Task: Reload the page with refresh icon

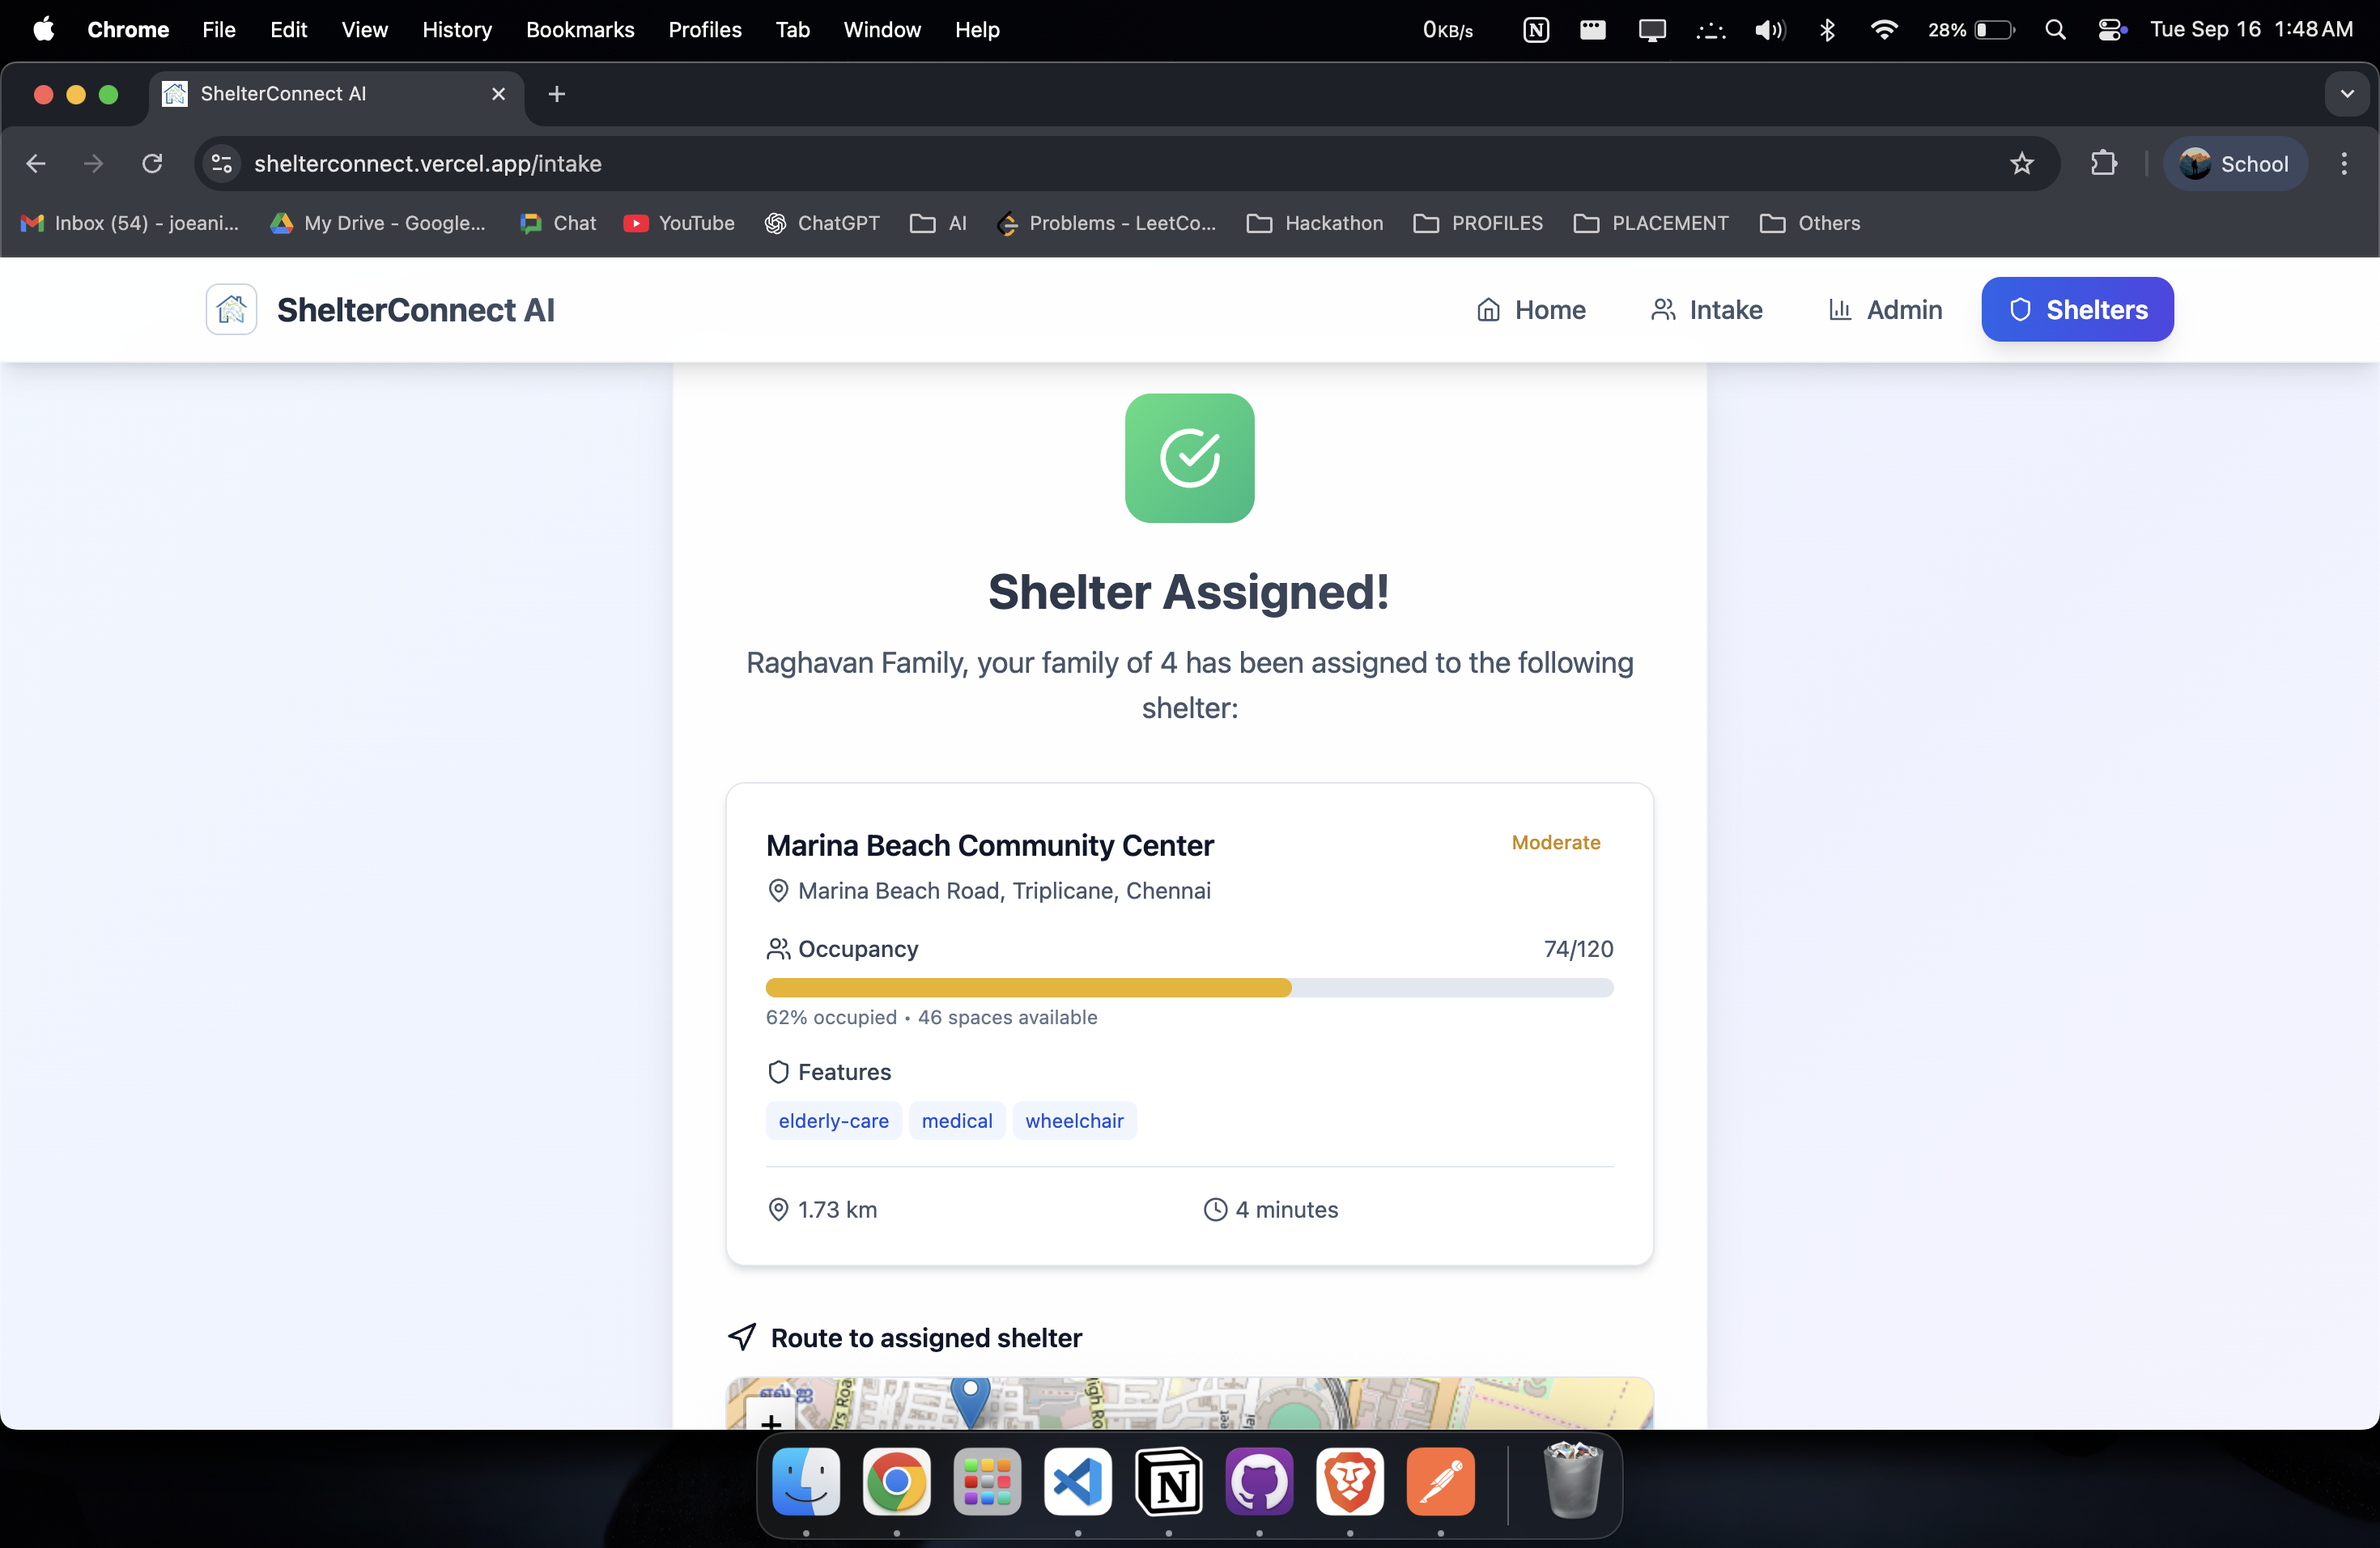Action: click(152, 164)
